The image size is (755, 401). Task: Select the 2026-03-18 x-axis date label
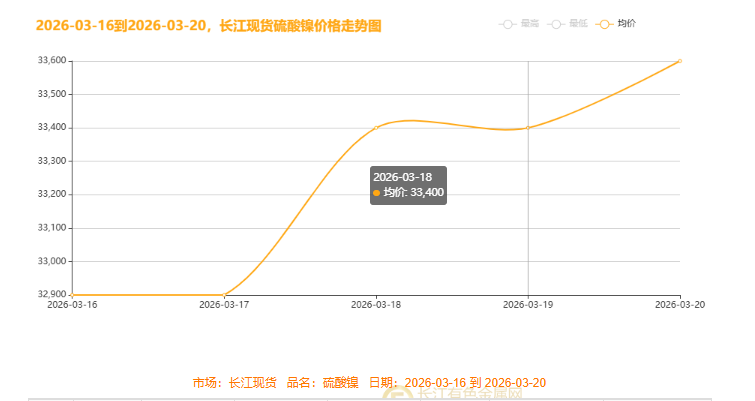point(376,305)
